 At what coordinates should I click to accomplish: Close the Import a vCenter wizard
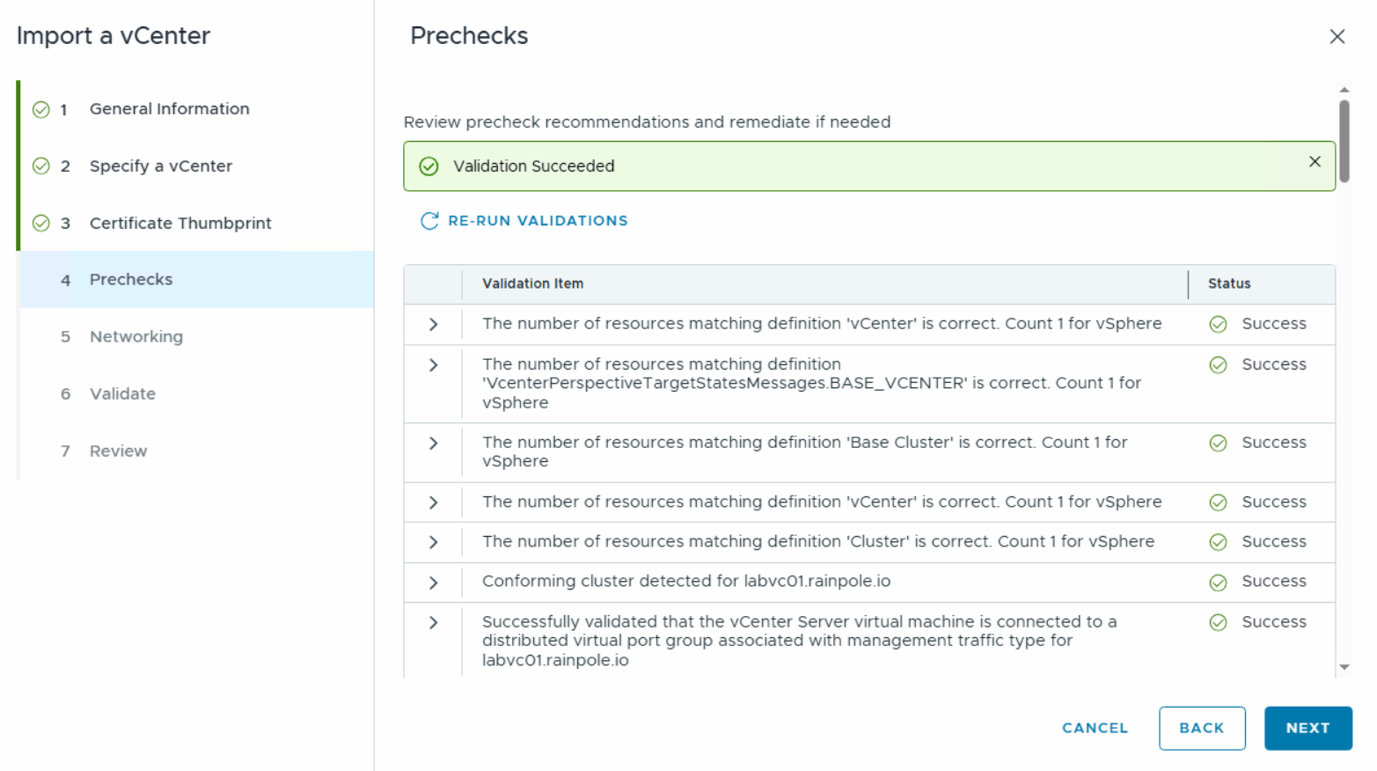coord(1337,37)
